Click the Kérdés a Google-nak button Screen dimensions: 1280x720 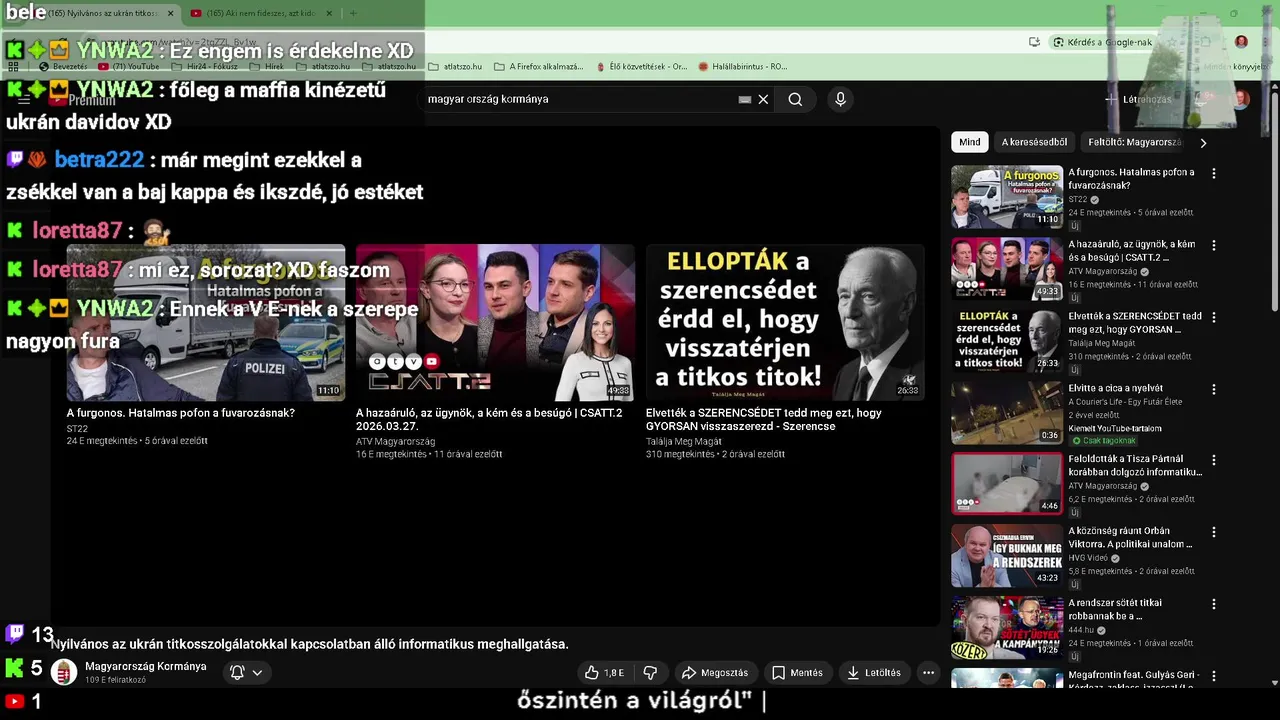(1103, 42)
